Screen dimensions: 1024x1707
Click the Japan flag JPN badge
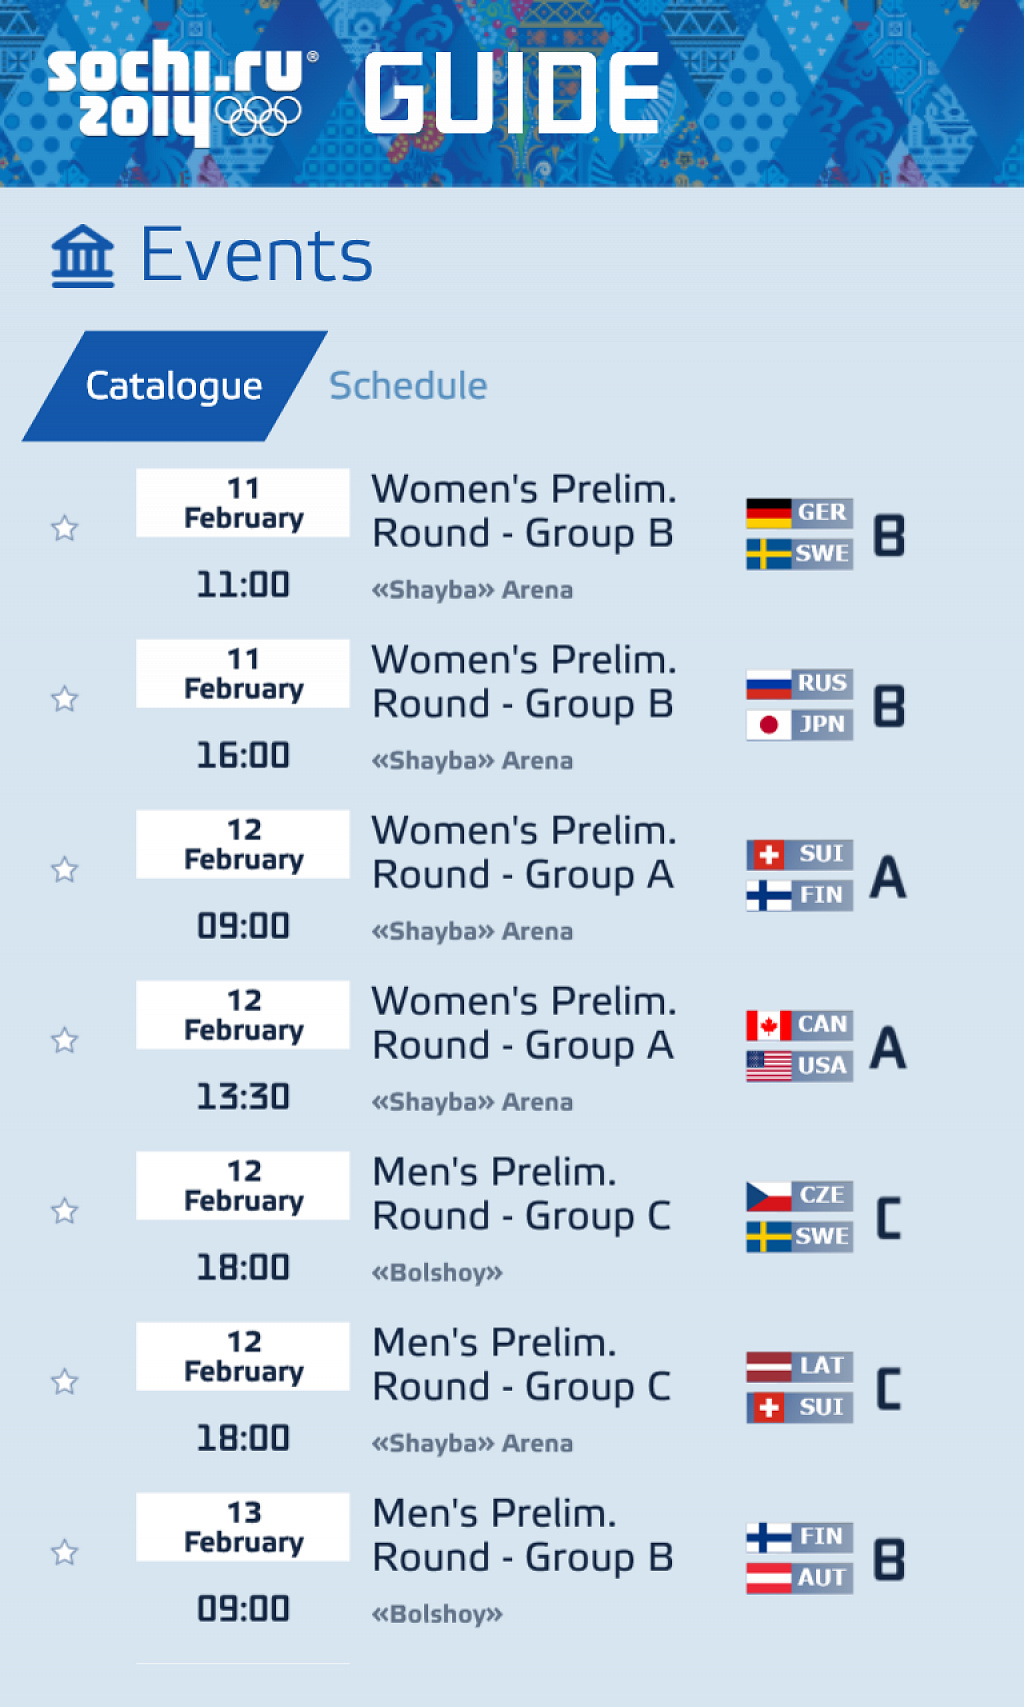799,725
